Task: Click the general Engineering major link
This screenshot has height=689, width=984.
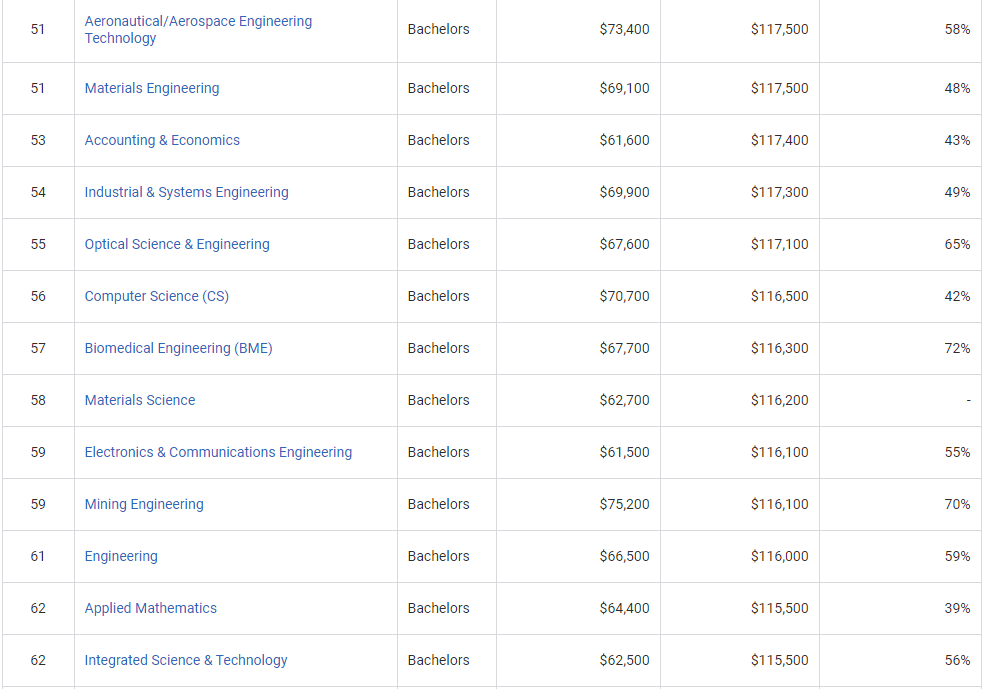Action: click(121, 556)
